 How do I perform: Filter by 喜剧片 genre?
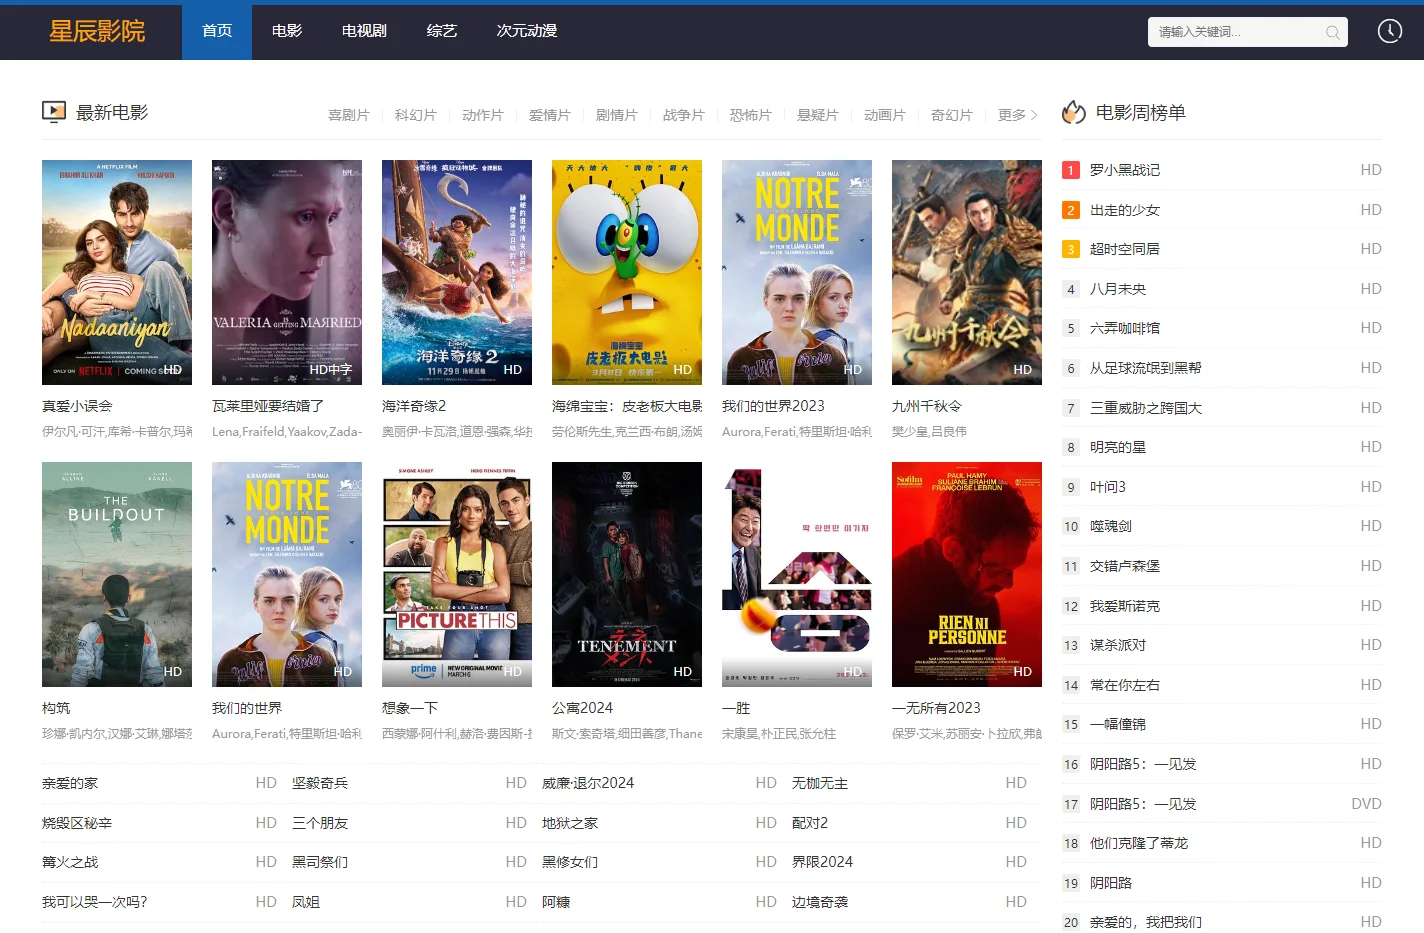349,115
